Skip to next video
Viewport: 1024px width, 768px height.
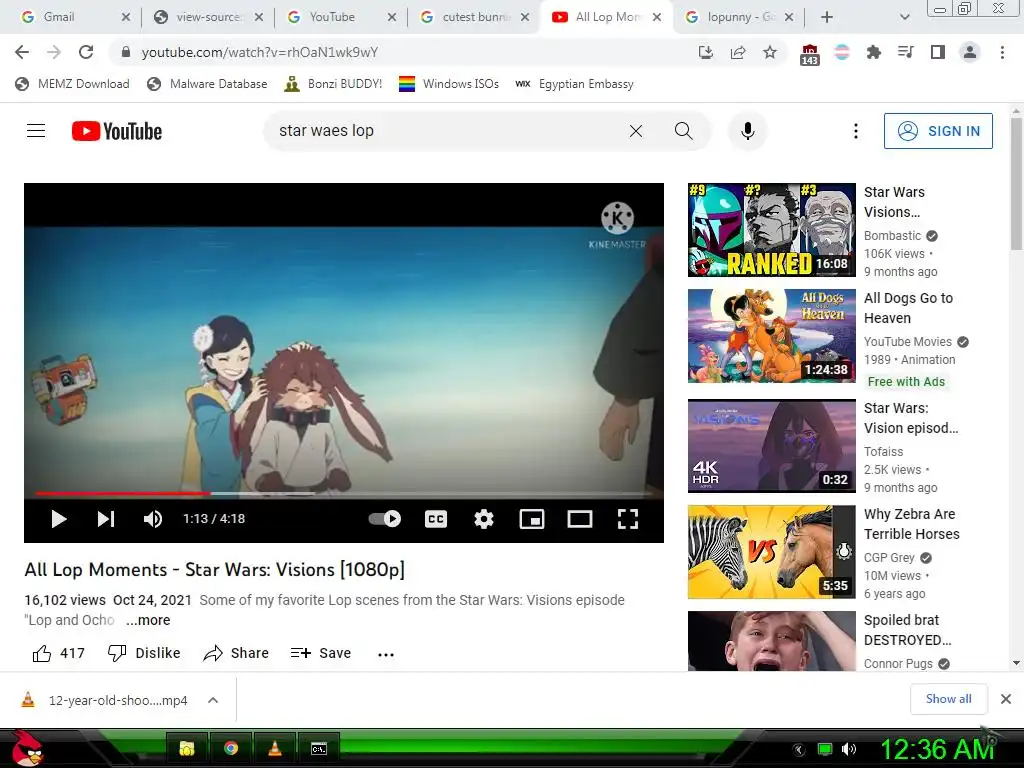tap(106, 519)
